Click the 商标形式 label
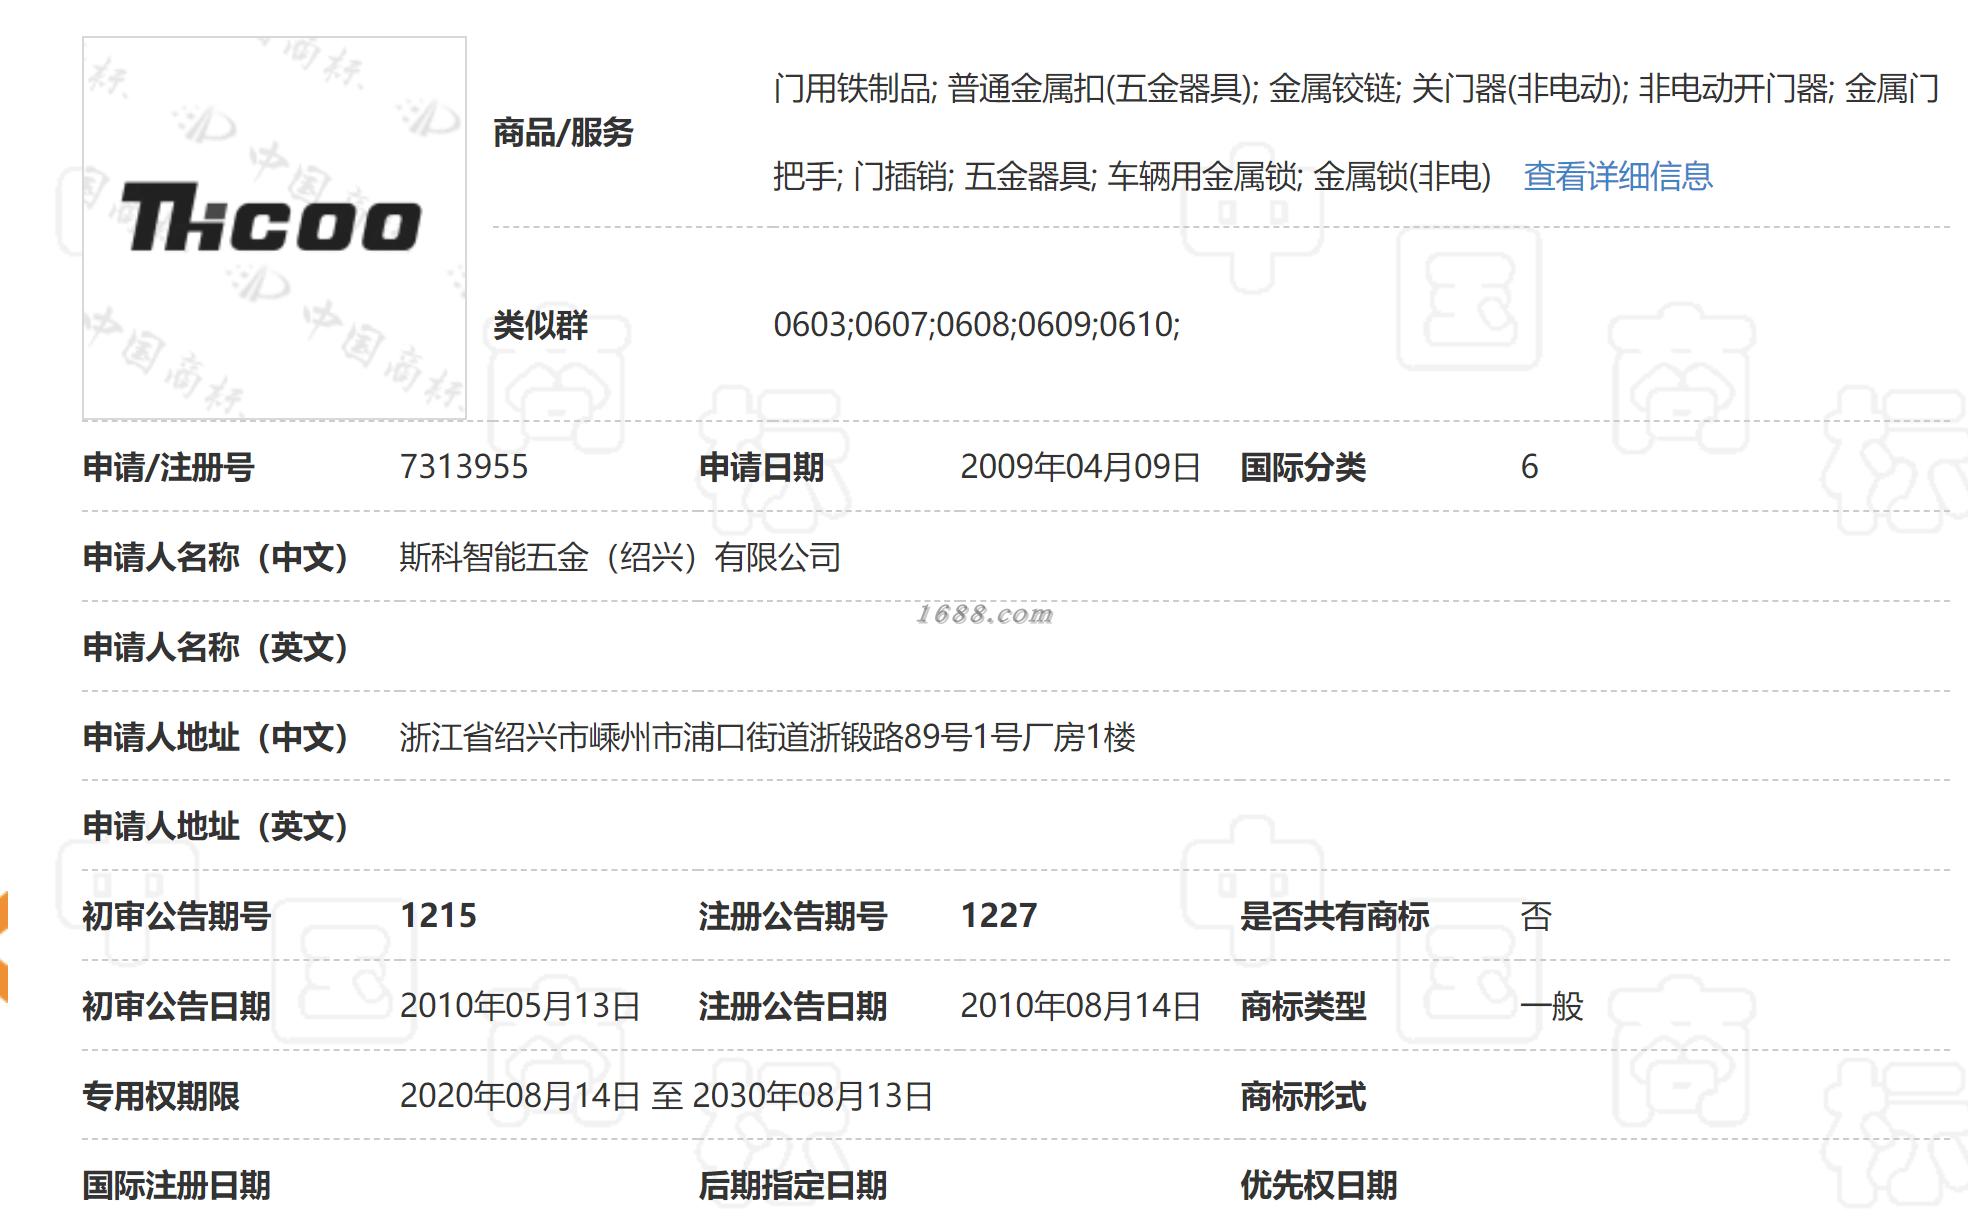Screen dimensions: 1968x1223 pyautogui.click(x=1302, y=1096)
